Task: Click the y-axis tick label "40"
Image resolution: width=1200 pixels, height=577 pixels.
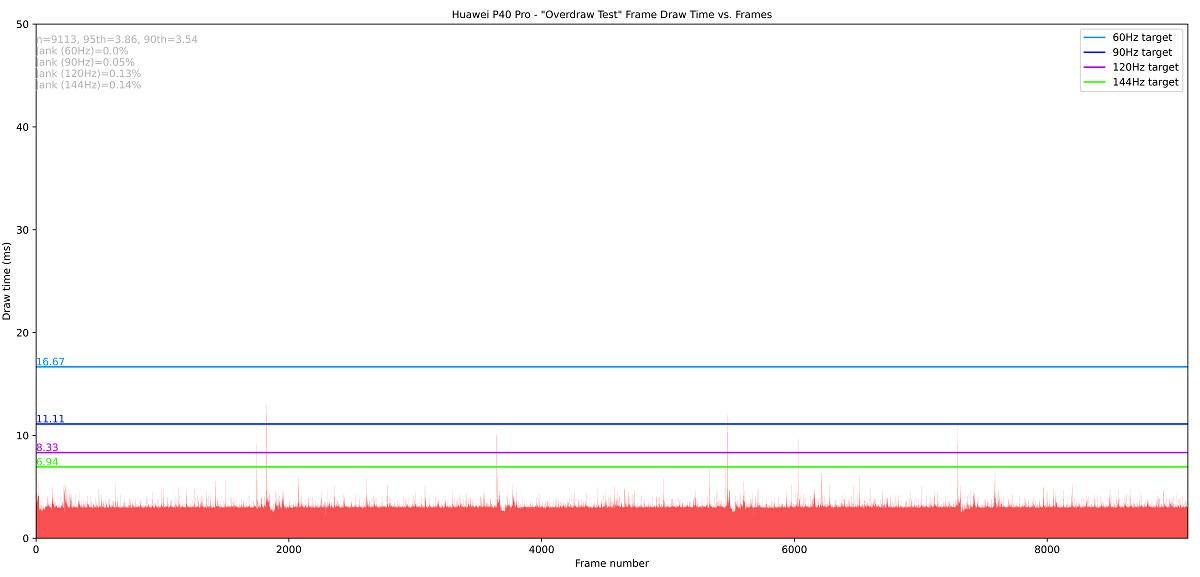Action: [x=22, y=127]
